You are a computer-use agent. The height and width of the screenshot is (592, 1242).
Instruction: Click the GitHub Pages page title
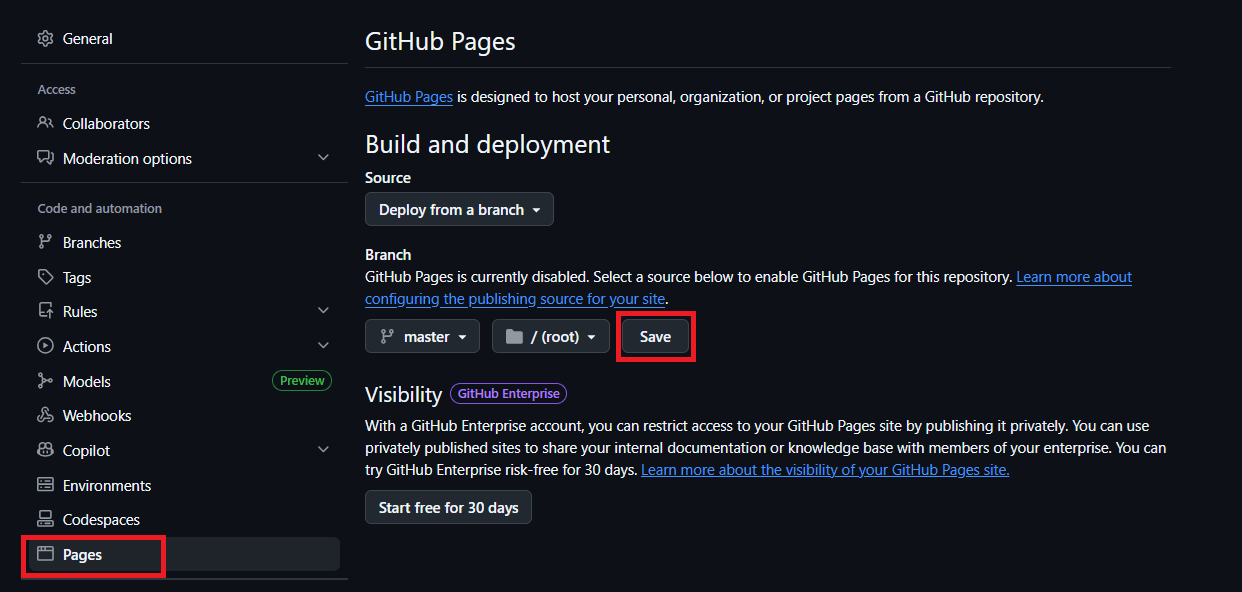click(x=440, y=42)
